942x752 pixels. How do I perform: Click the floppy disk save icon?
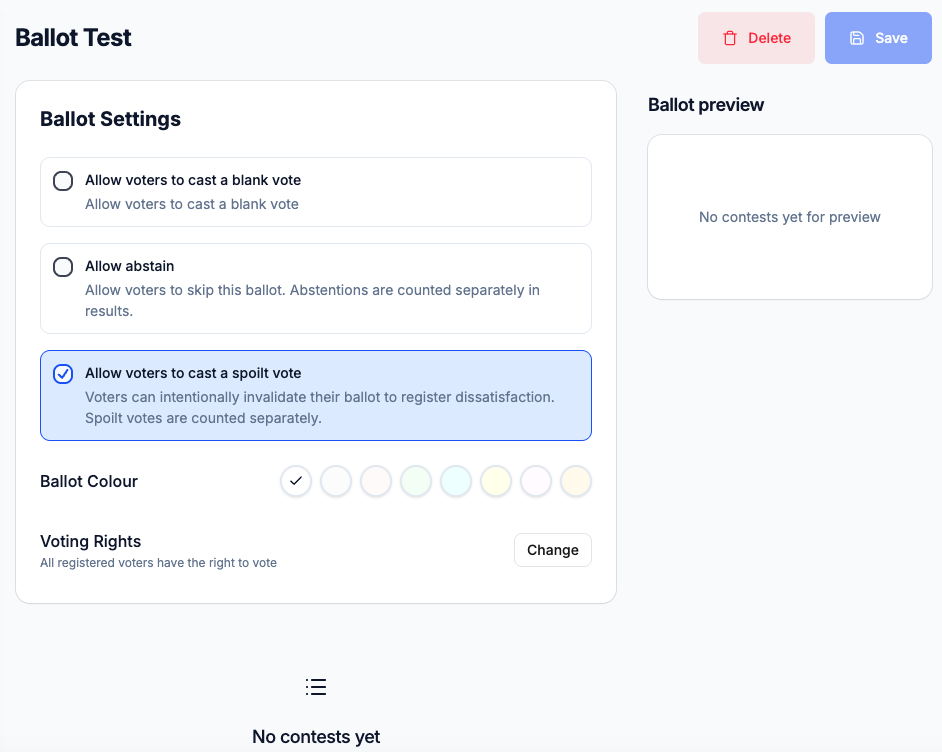[857, 38]
